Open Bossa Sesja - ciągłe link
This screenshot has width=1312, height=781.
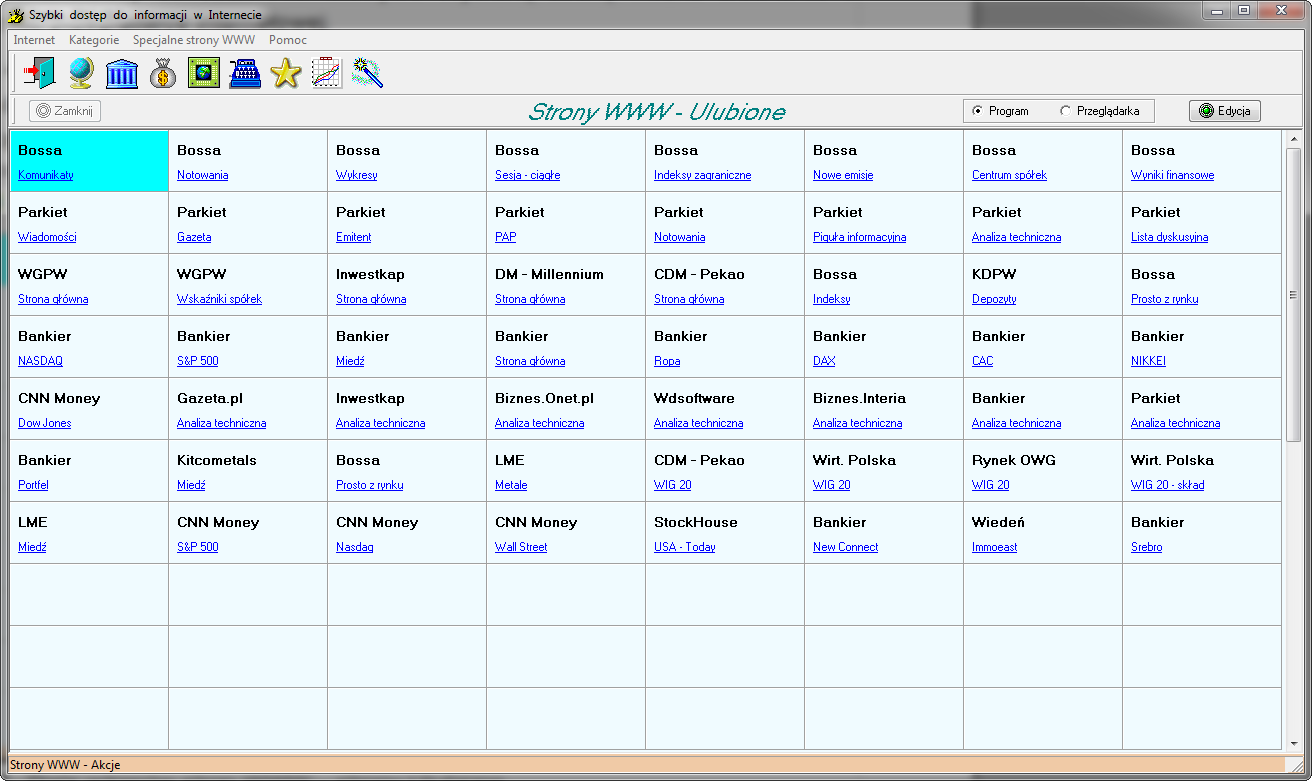527,175
